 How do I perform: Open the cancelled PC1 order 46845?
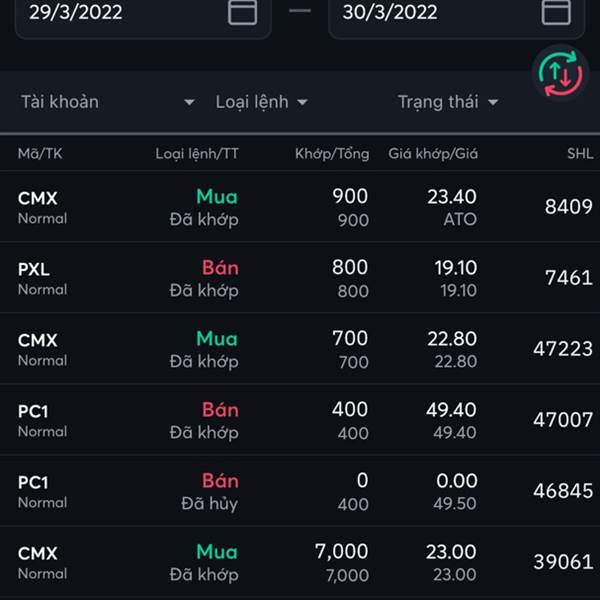[x=300, y=491]
